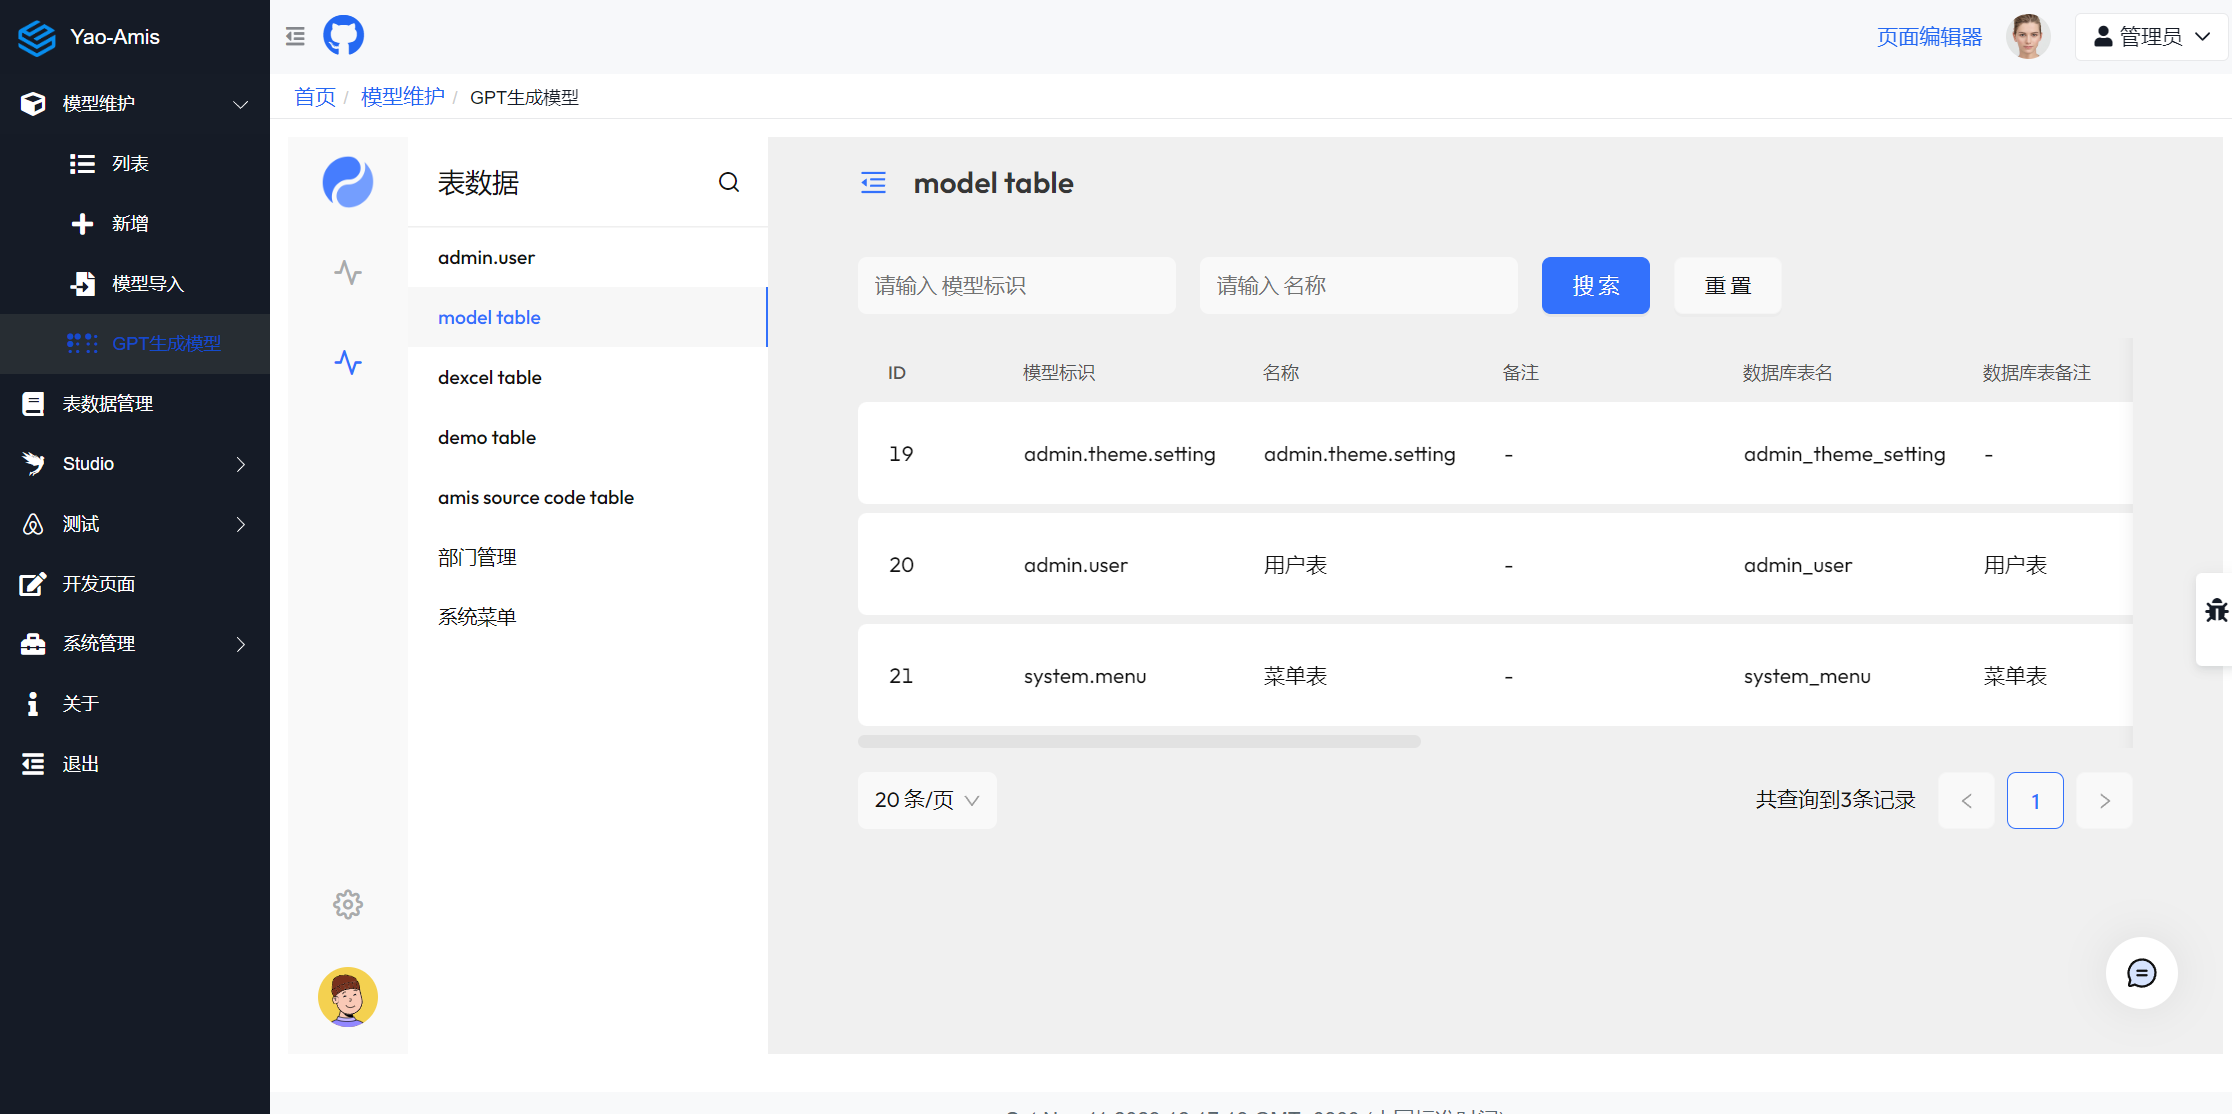Expand the 系统管理 sidebar menu
Viewport: 2232px width, 1114px height.
click(x=135, y=644)
